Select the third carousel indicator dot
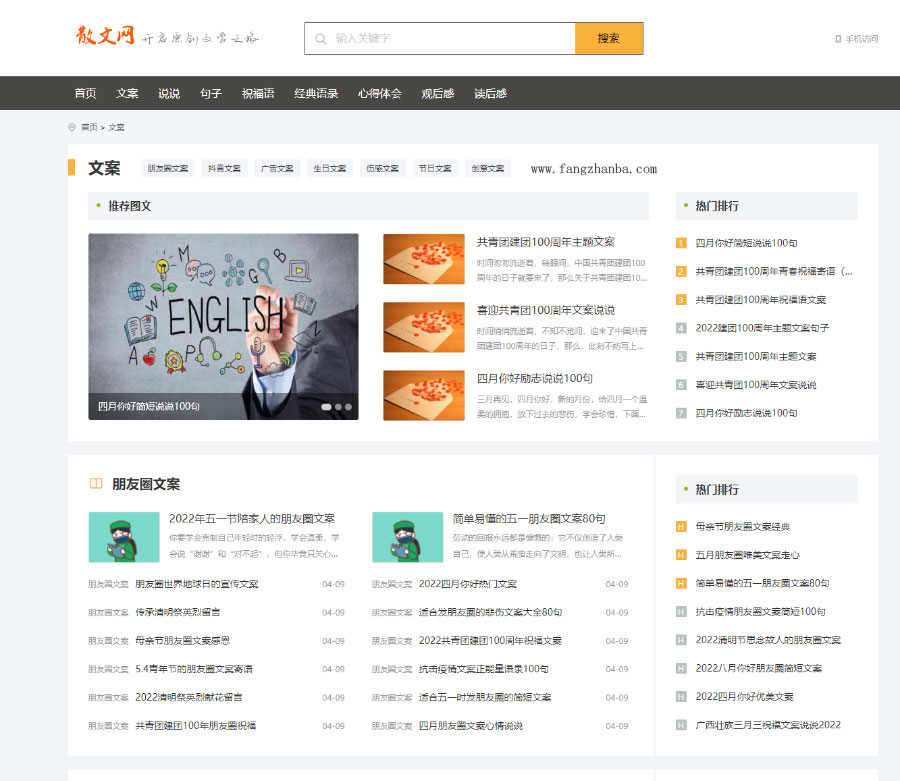The width and height of the screenshot is (900, 781). 348,407
